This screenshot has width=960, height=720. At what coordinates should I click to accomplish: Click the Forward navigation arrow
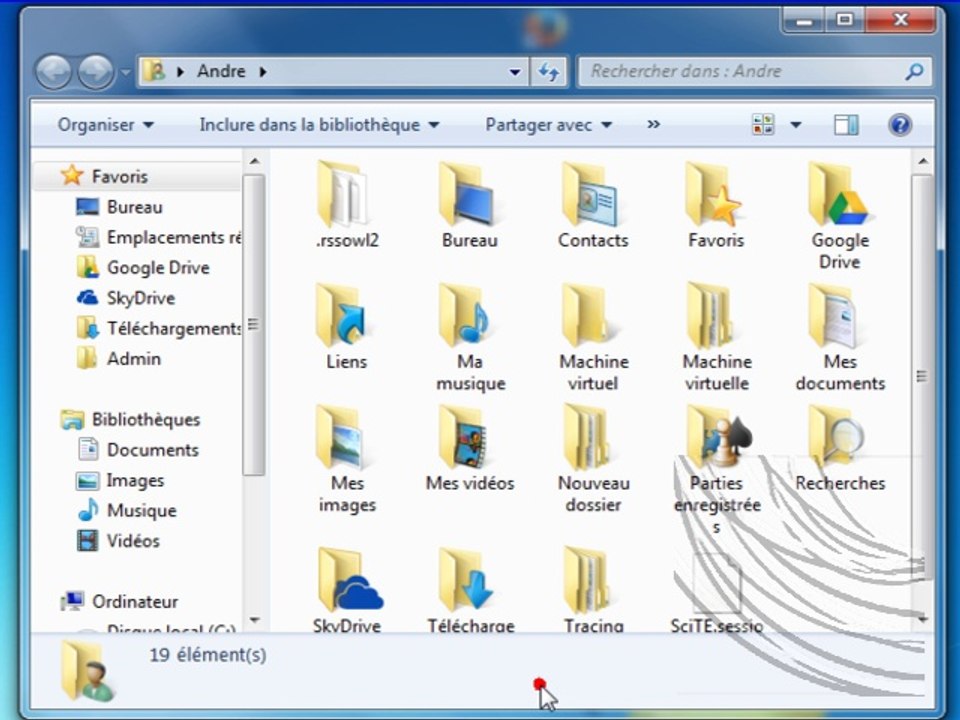96,72
